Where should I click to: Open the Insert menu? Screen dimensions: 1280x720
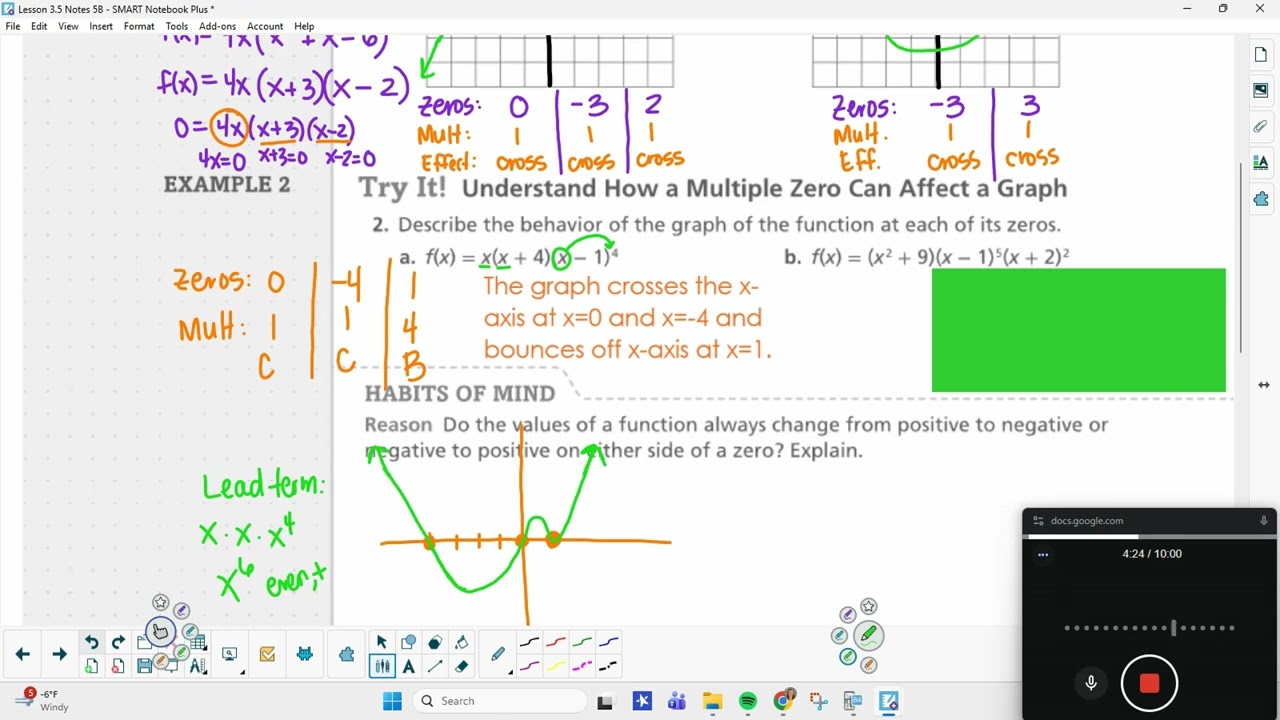[x=101, y=26]
